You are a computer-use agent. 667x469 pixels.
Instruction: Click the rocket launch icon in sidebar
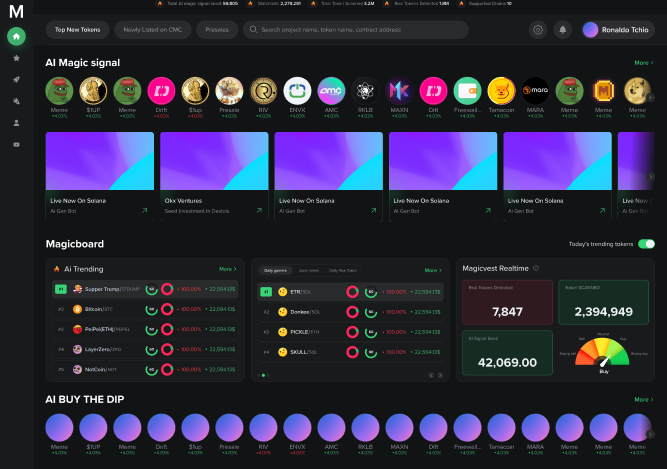[x=16, y=80]
